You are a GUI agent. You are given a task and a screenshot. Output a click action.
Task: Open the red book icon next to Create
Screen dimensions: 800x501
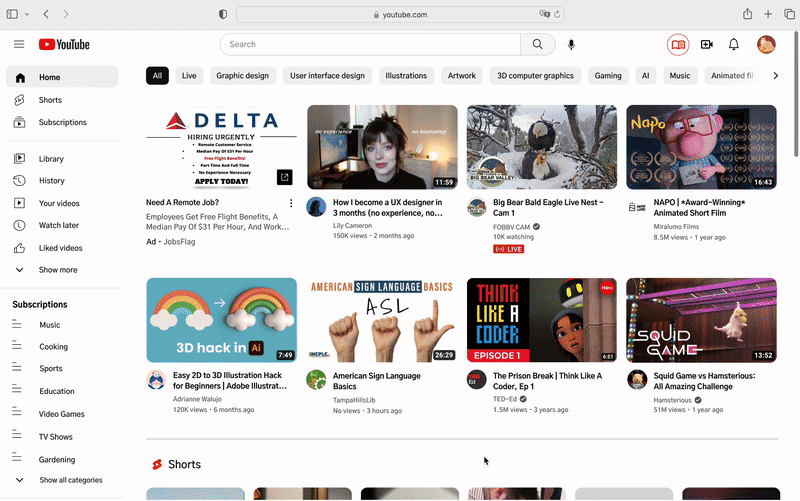[x=678, y=45]
